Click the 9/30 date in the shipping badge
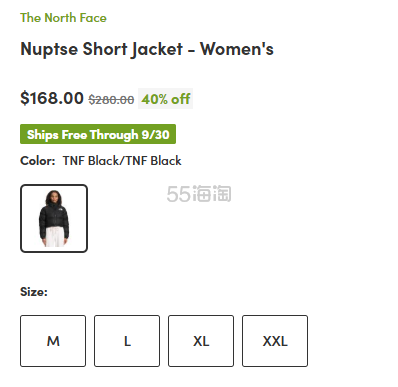398x387 pixels. tap(155, 135)
